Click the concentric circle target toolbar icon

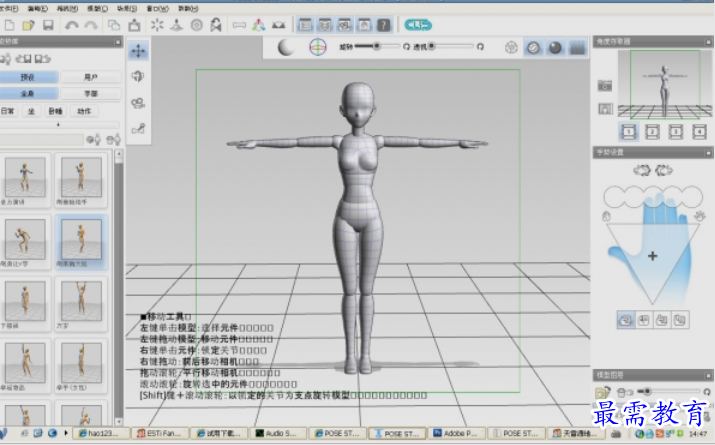(197, 25)
